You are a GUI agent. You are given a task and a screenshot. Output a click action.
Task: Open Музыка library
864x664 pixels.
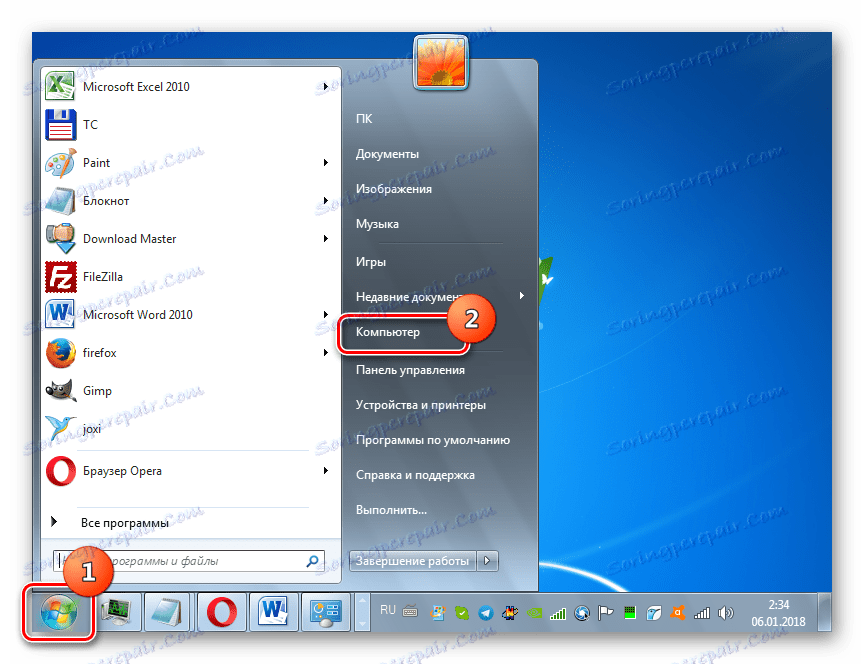pyautogui.click(x=377, y=224)
